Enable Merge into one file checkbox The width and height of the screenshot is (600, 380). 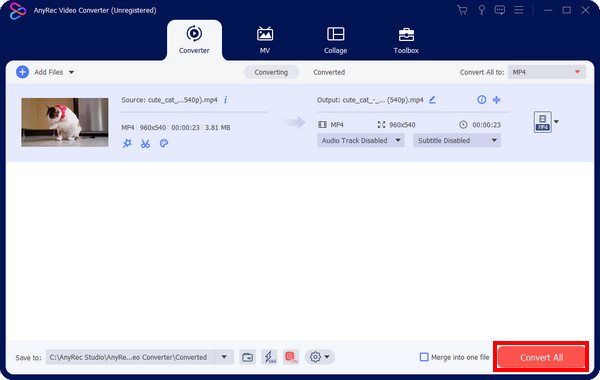424,357
